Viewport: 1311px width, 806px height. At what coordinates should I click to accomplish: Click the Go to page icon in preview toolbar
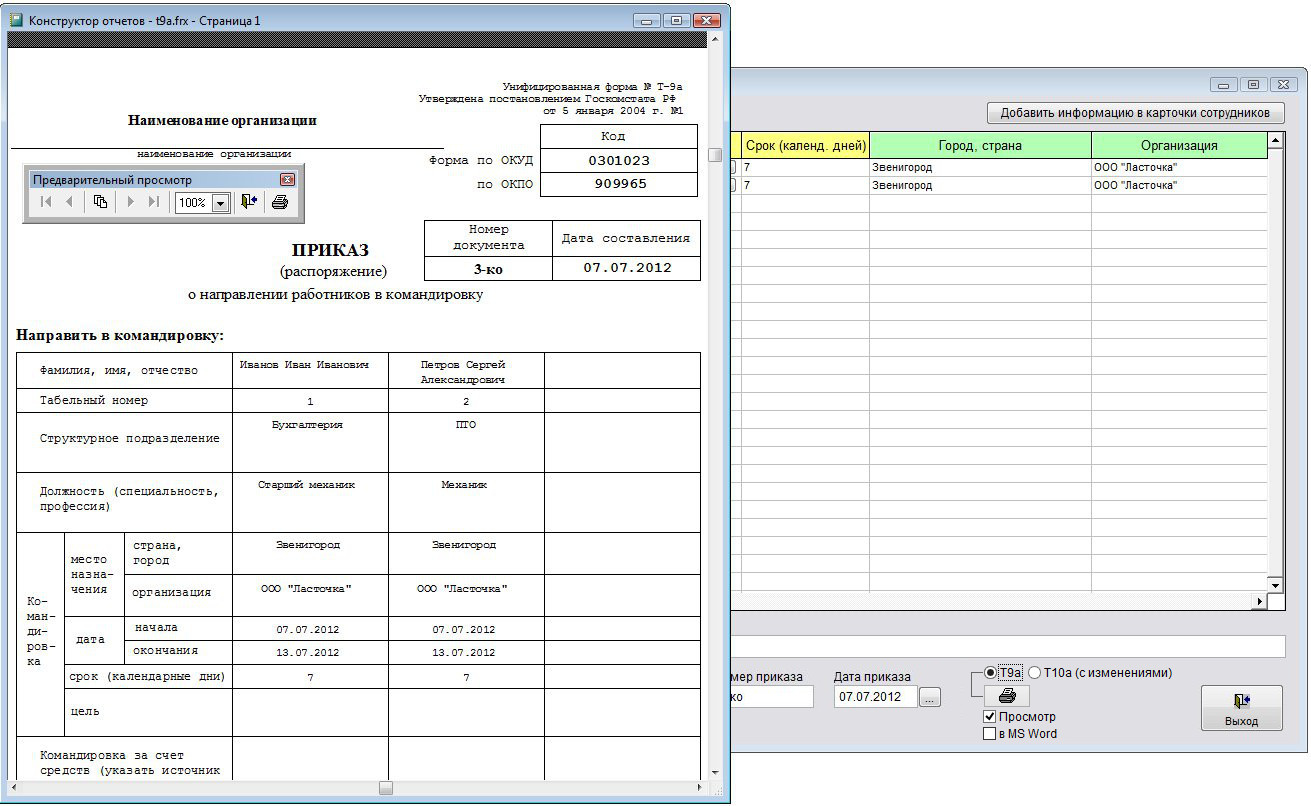click(100, 202)
